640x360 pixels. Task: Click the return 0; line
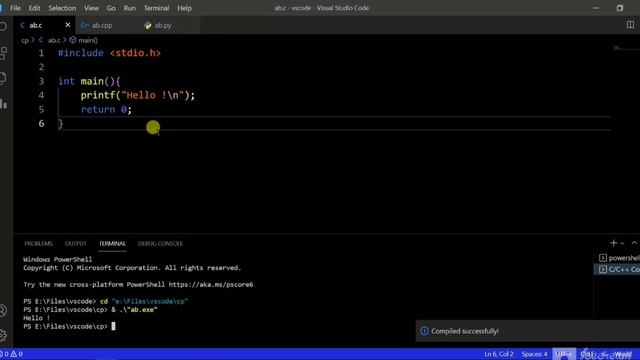pos(106,109)
